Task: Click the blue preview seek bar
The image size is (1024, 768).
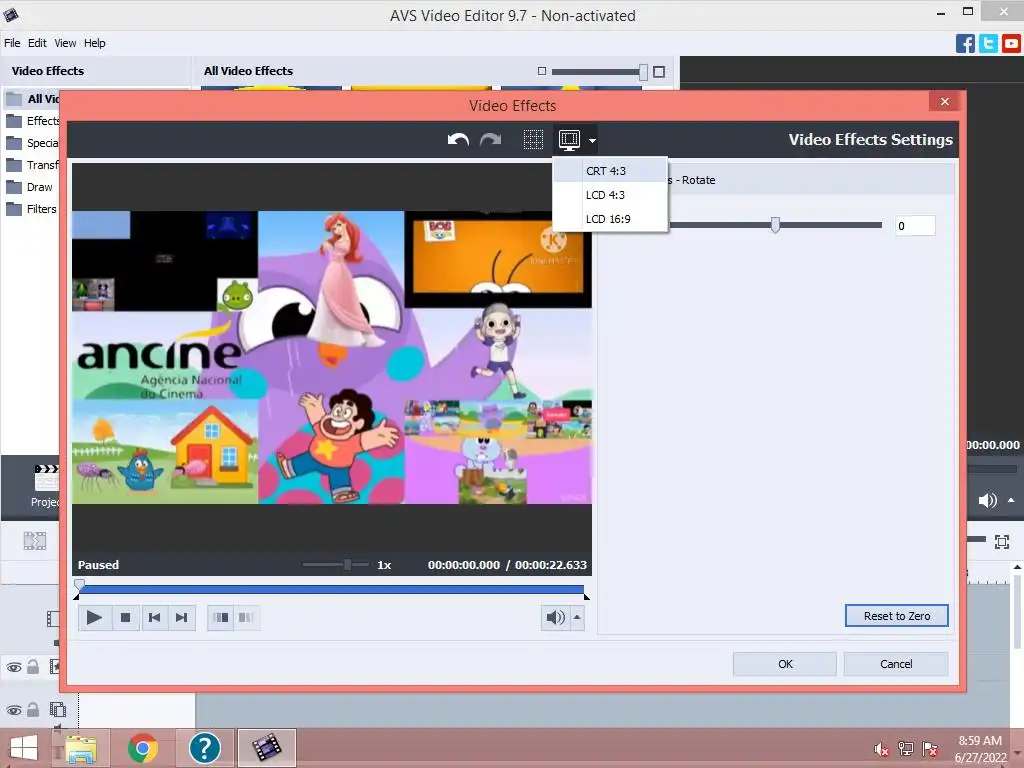Action: pos(330,589)
